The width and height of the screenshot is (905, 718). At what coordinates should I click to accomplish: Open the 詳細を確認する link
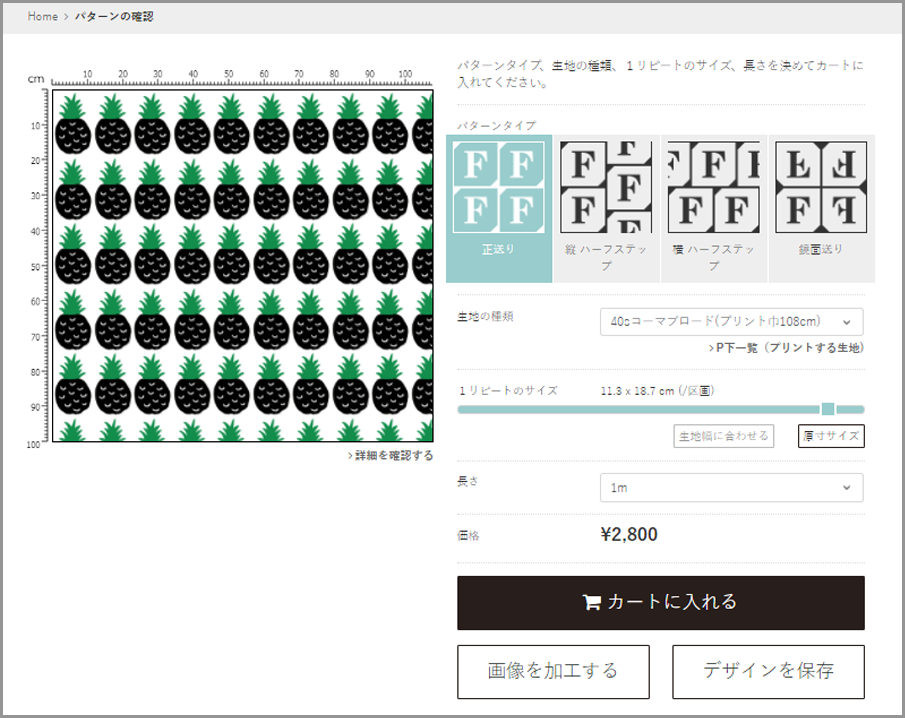390,455
